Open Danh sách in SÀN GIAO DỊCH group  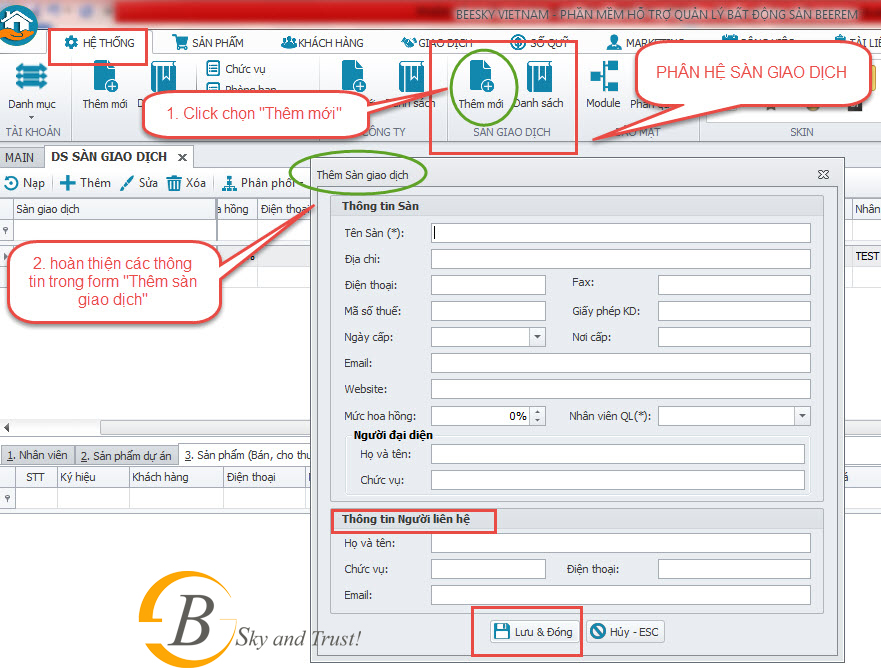[539, 85]
